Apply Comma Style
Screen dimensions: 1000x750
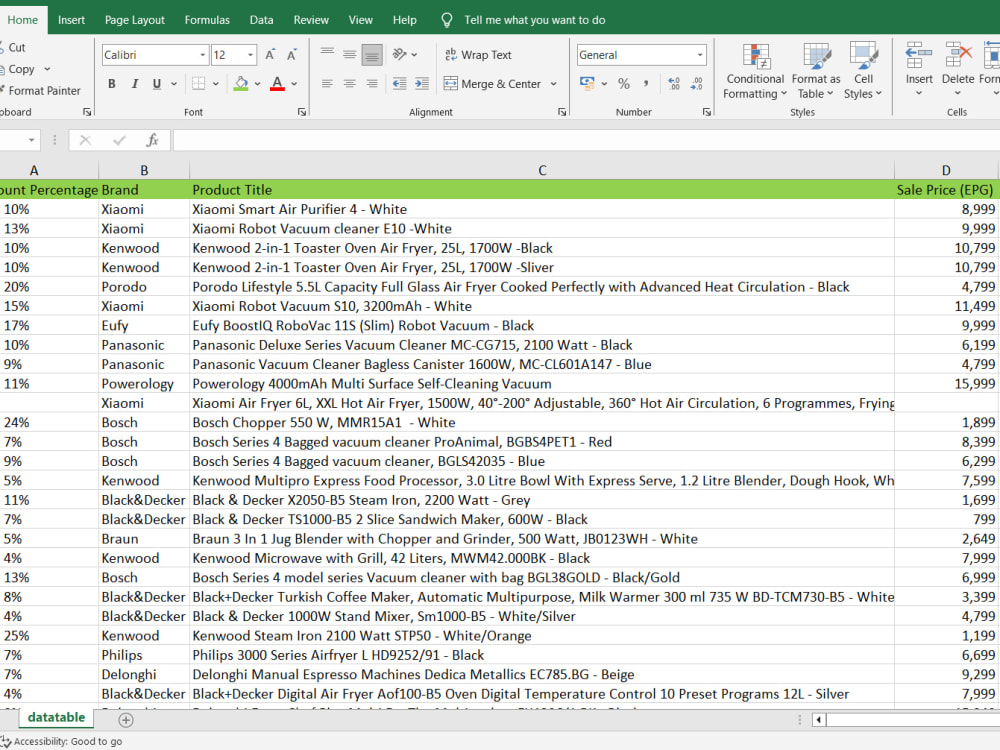646,84
